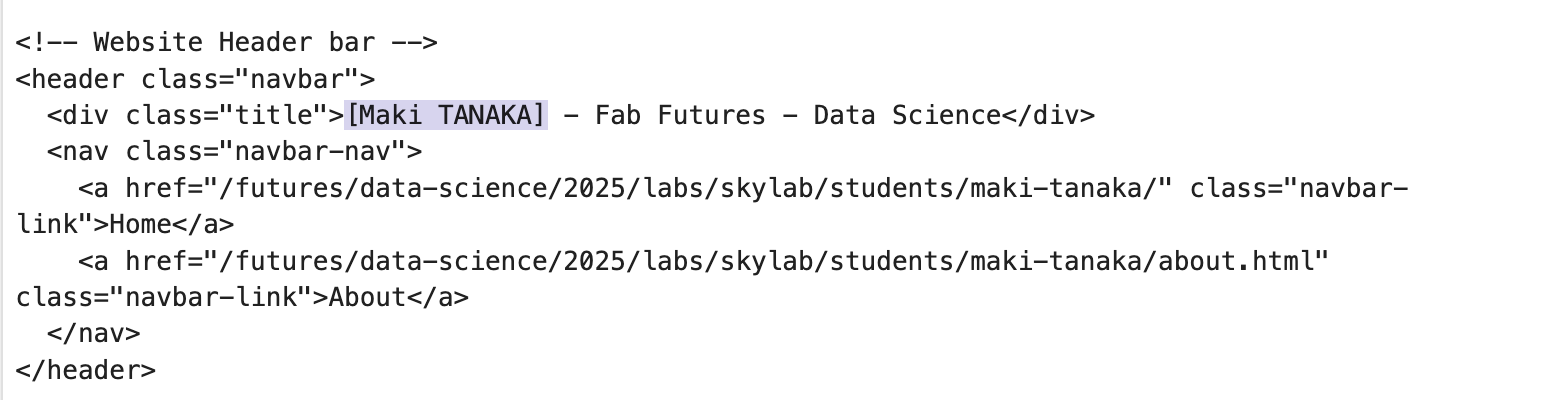Click the class="navbar-link" attribute before About

pos(164,297)
